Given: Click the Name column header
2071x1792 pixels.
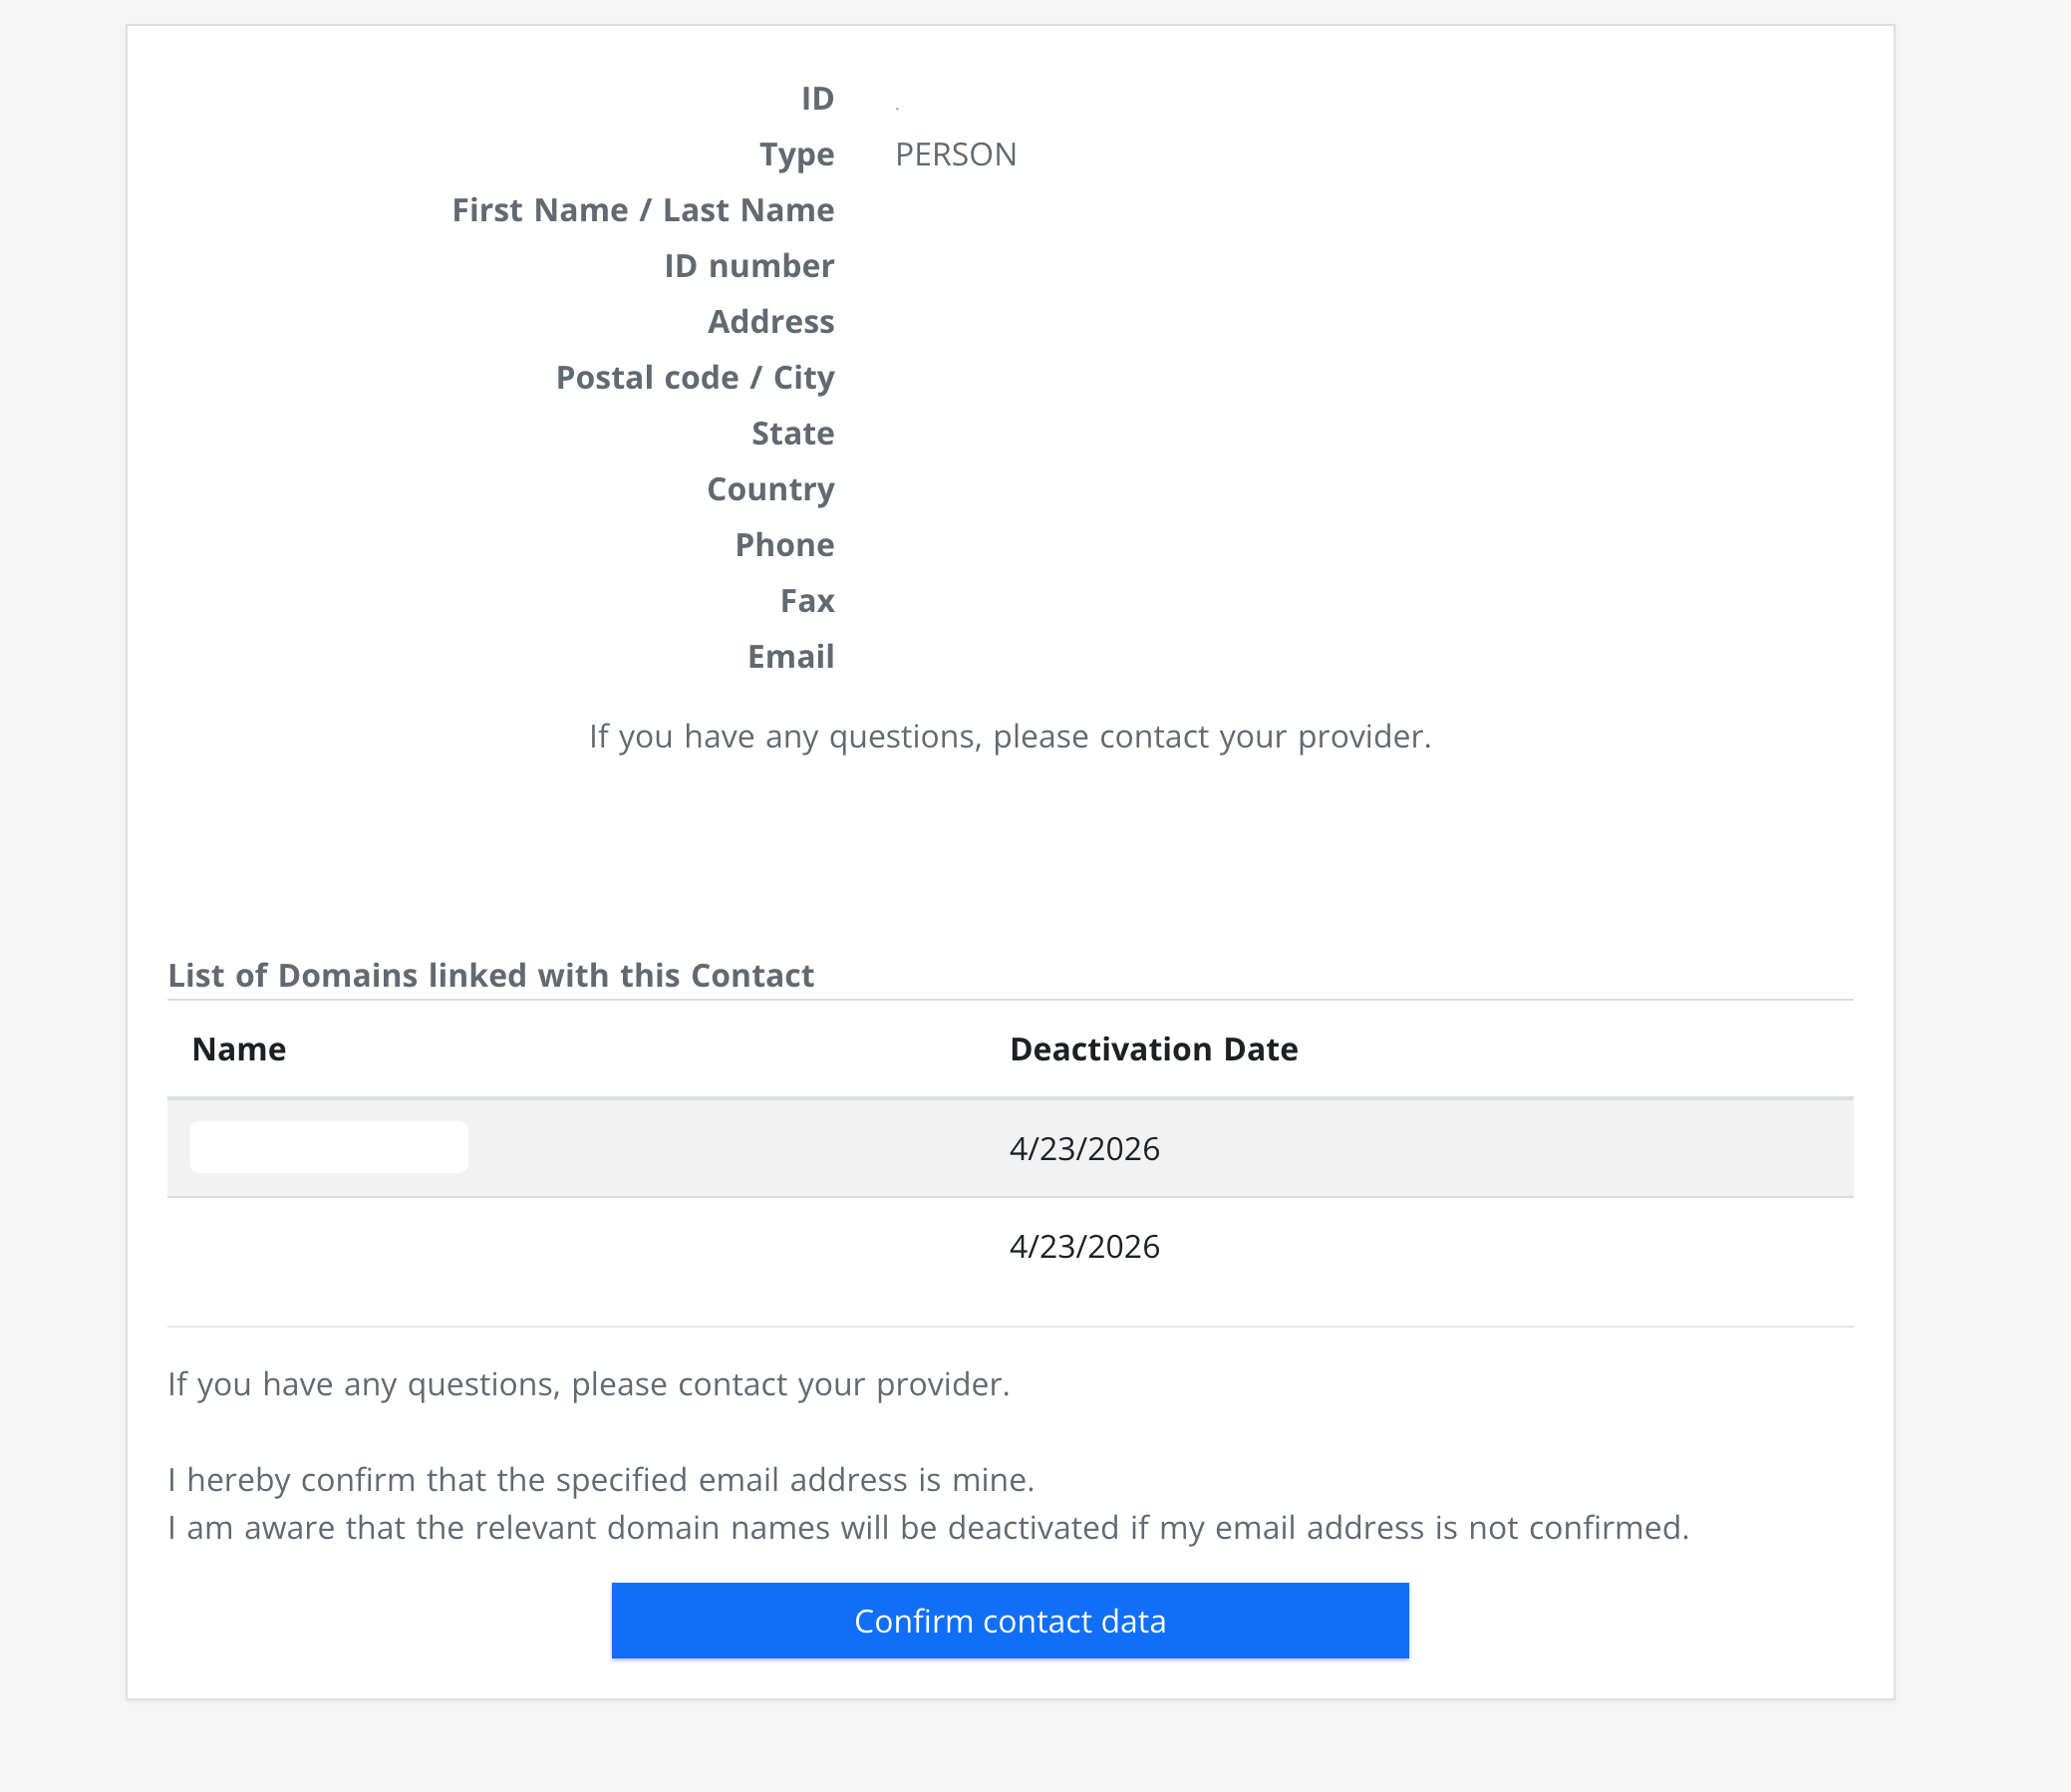Looking at the screenshot, I should [x=238, y=1049].
